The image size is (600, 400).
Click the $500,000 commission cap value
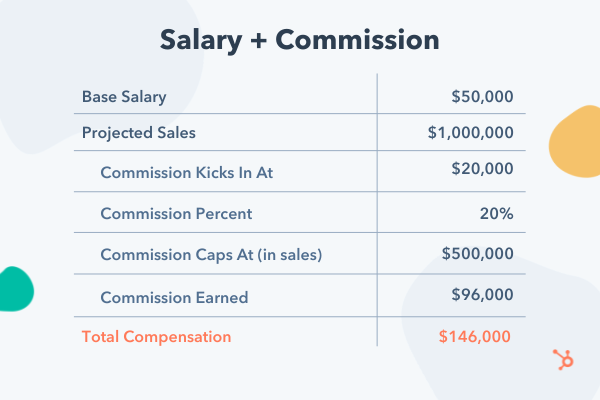[x=477, y=255]
